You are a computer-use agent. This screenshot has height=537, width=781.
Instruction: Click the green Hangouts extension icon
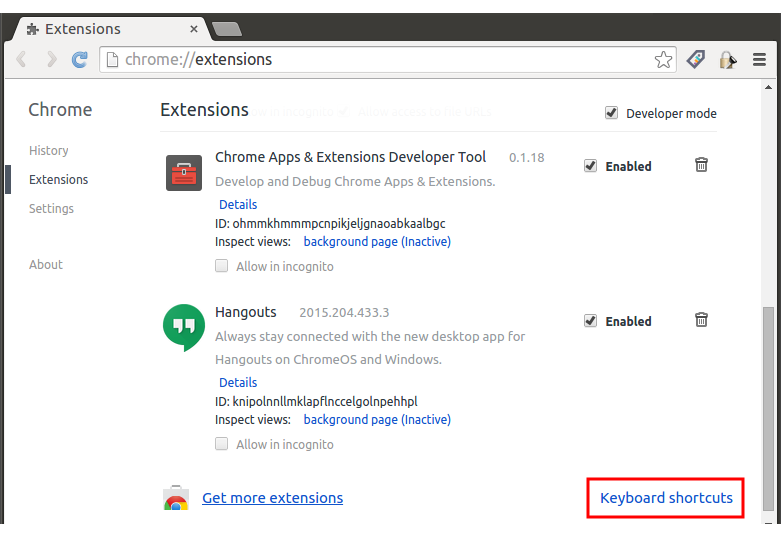tap(184, 327)
